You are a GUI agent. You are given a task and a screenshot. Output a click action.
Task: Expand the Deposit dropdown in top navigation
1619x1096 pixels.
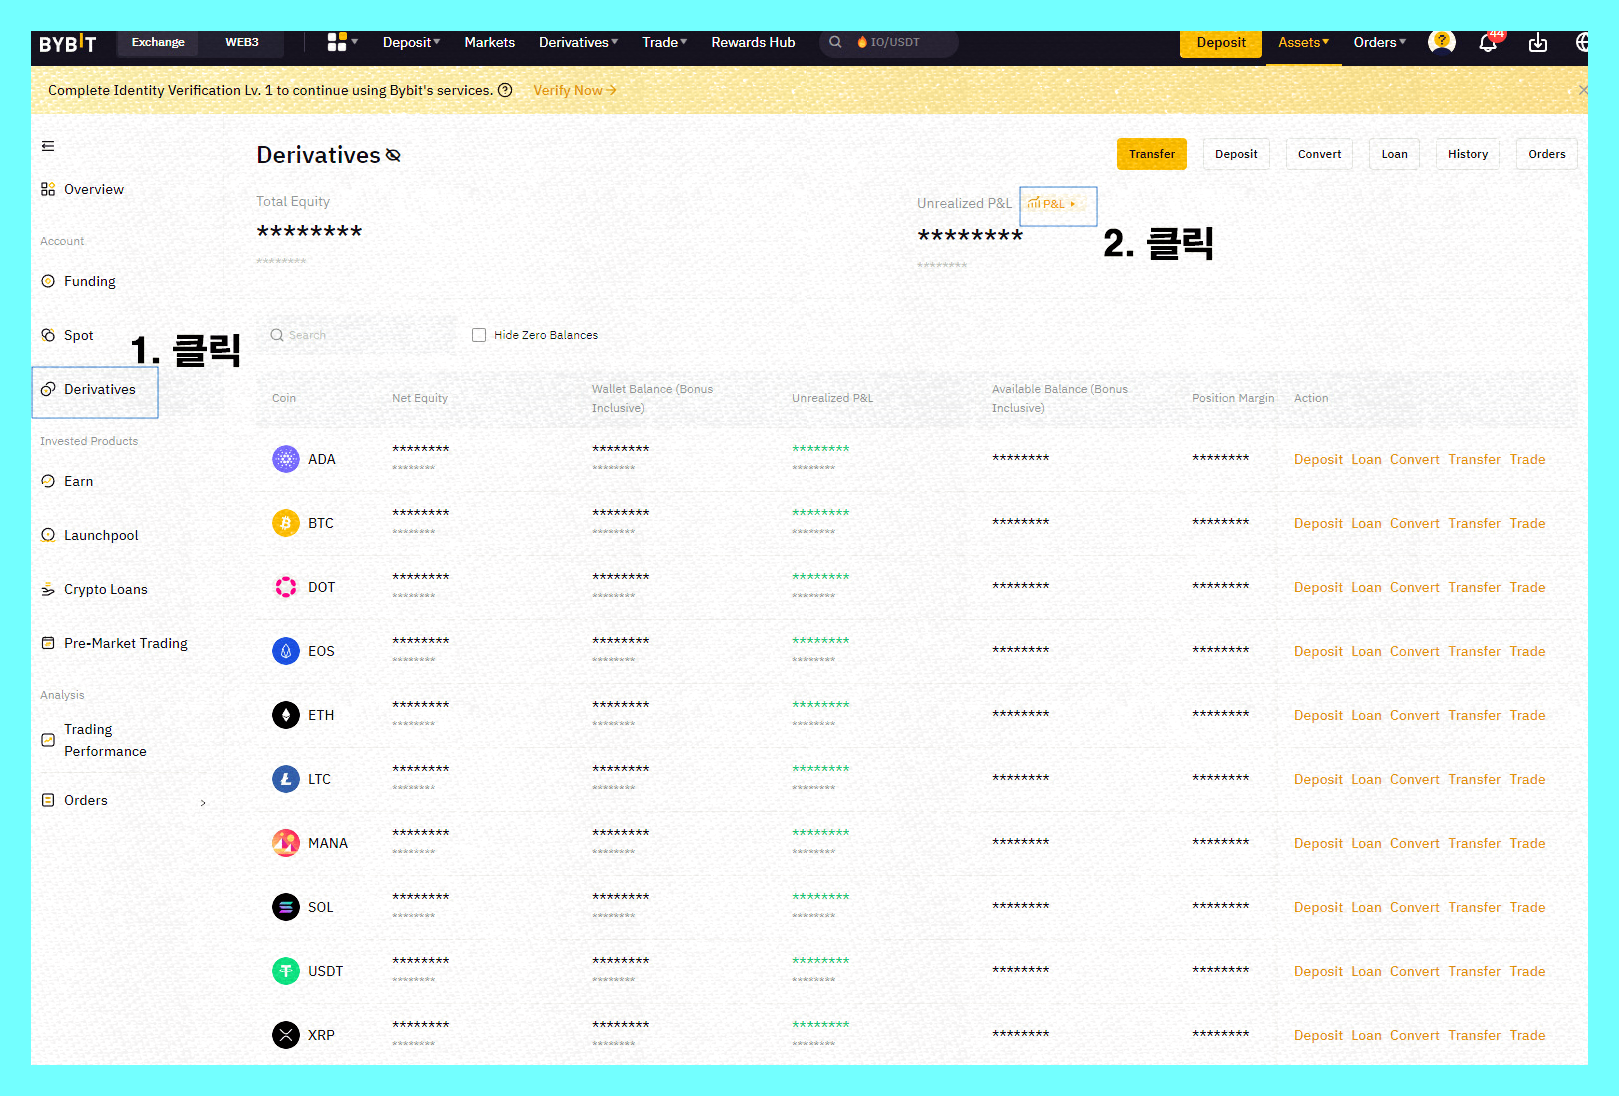coord(411,42)
